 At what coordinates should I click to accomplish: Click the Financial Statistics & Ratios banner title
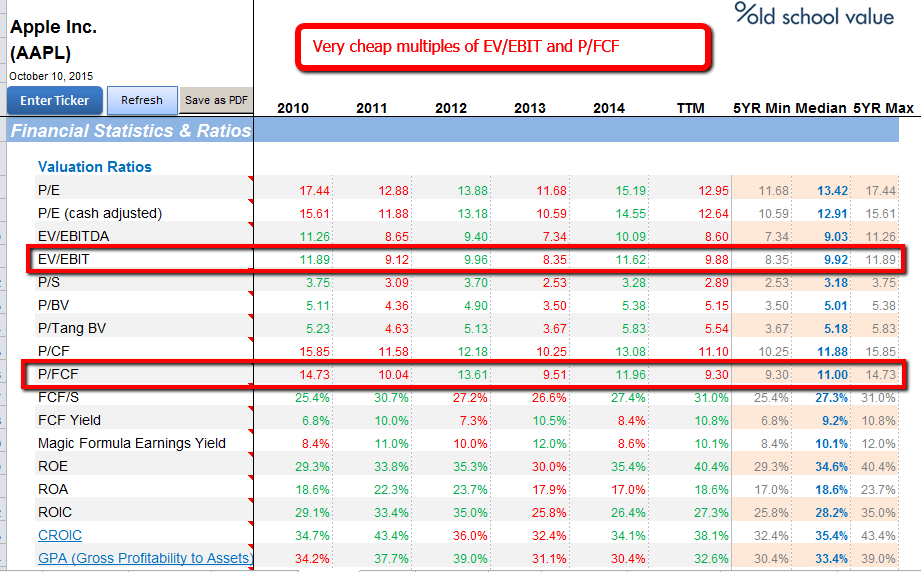(x=131, y=130)
